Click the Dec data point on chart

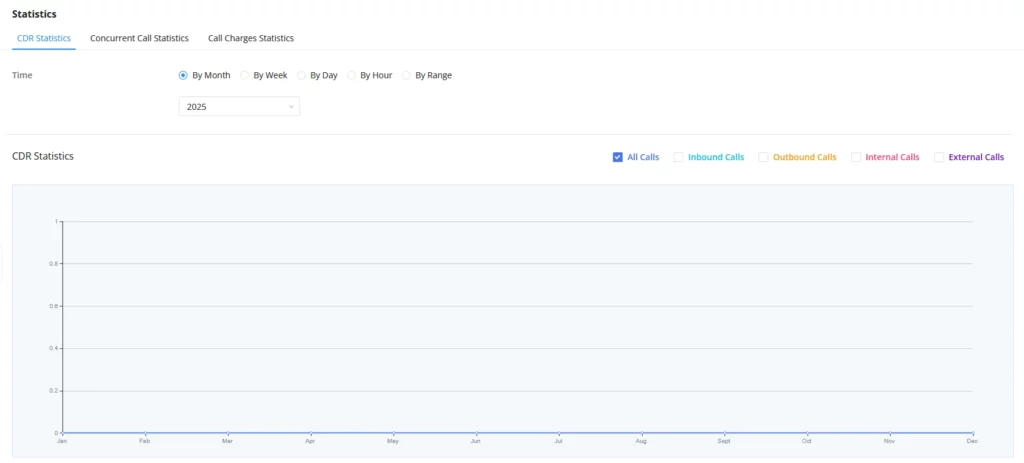pos(973,432)
